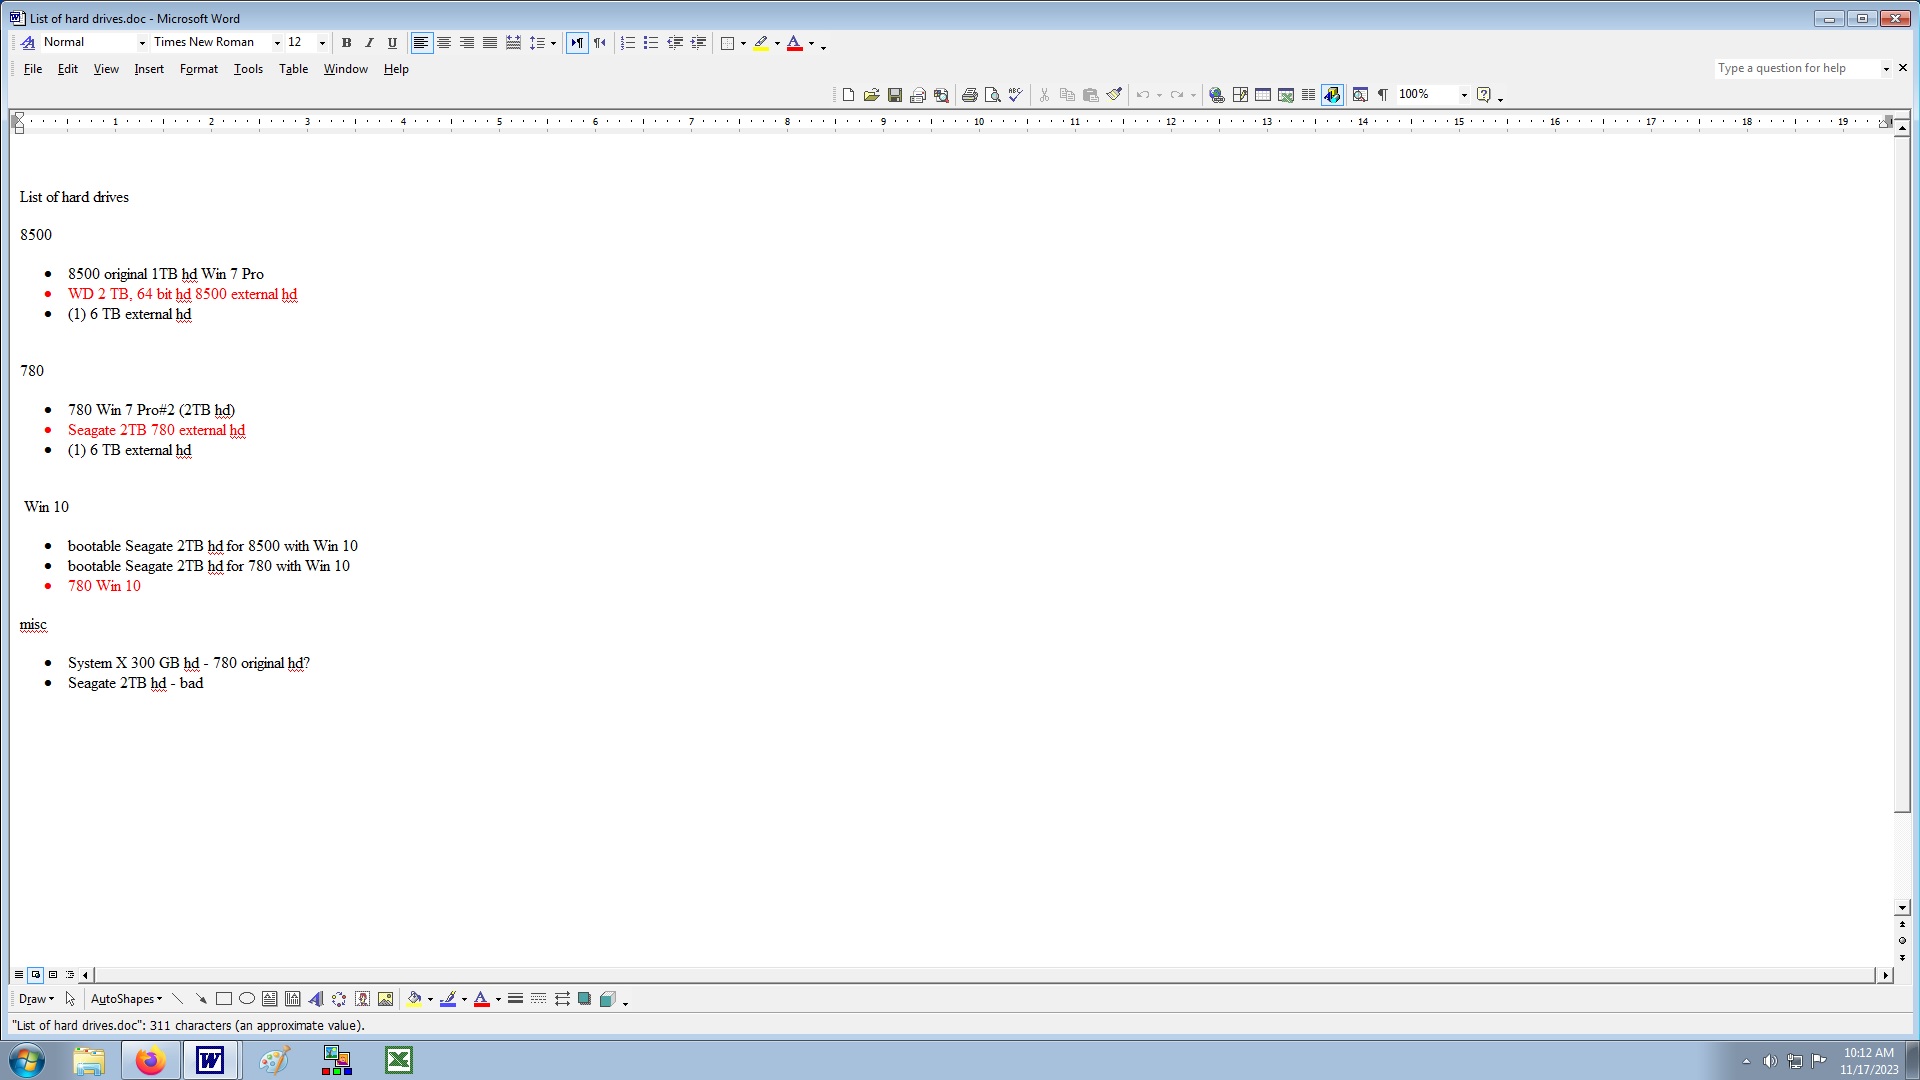This screenshot has width=1920, height=1080.
Task: Toggle Align Right alignment
Action: click(467, 43)
